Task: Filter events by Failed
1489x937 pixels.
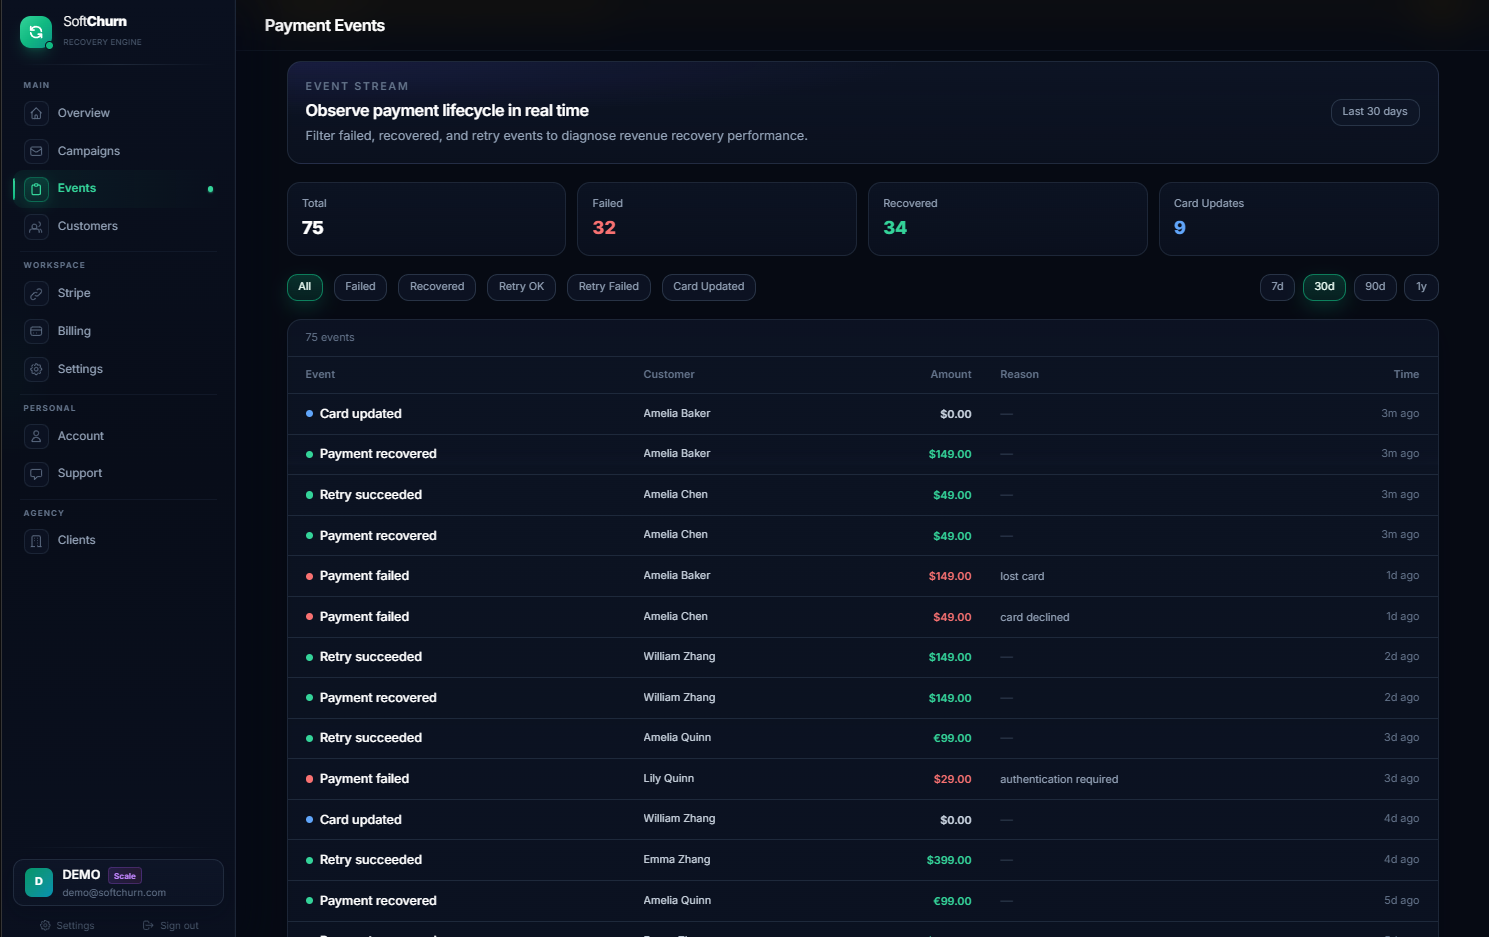Action: point(360,287)
